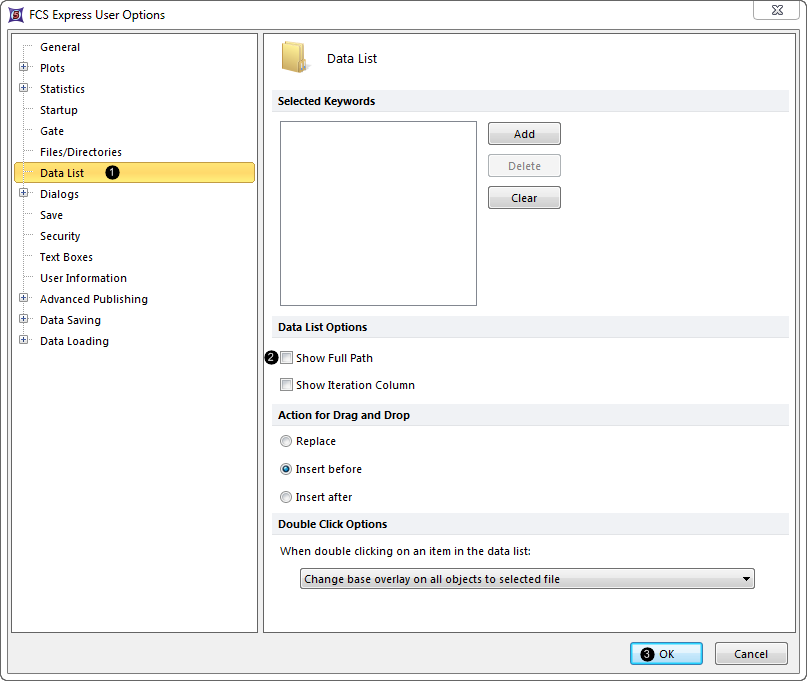Choose the Insert after drag-drop option
807x681 pixels.
(287, 497)
